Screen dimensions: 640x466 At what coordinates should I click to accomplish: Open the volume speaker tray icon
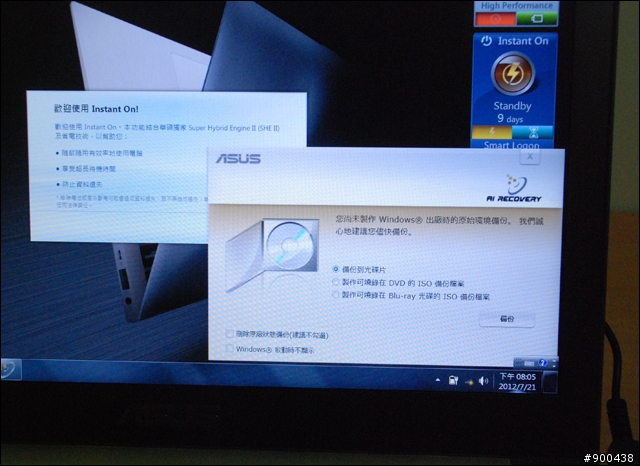[483, 381]
